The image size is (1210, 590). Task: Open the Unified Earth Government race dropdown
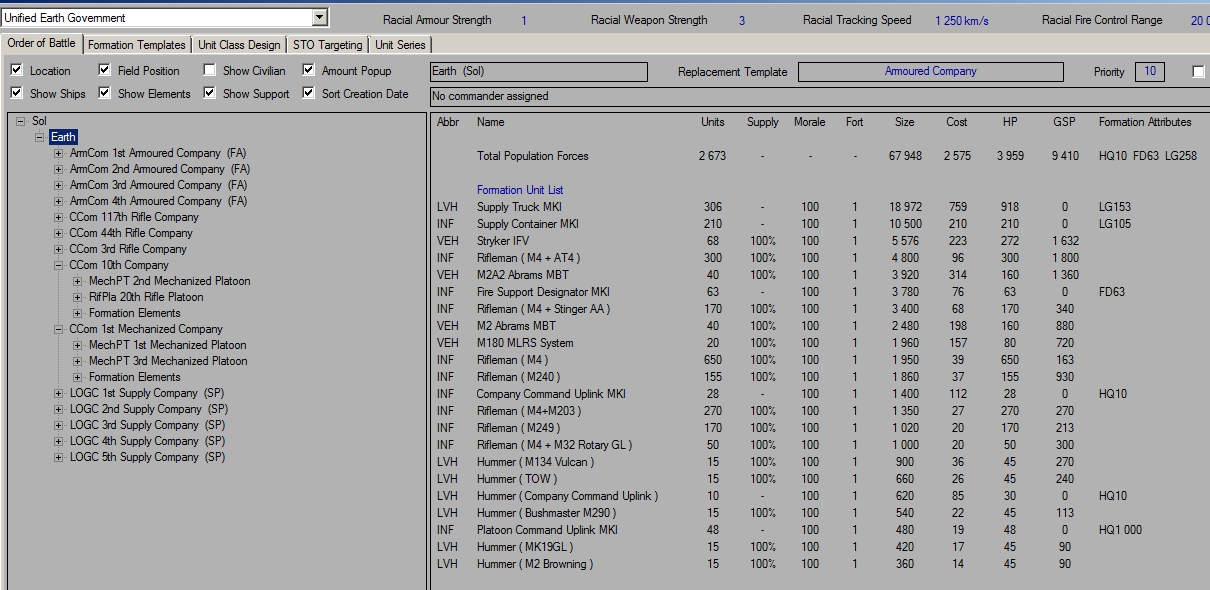(319, 17)
